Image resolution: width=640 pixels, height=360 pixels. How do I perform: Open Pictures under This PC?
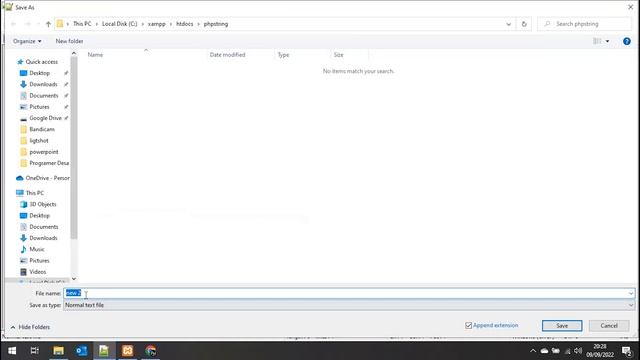coord(39,260)
